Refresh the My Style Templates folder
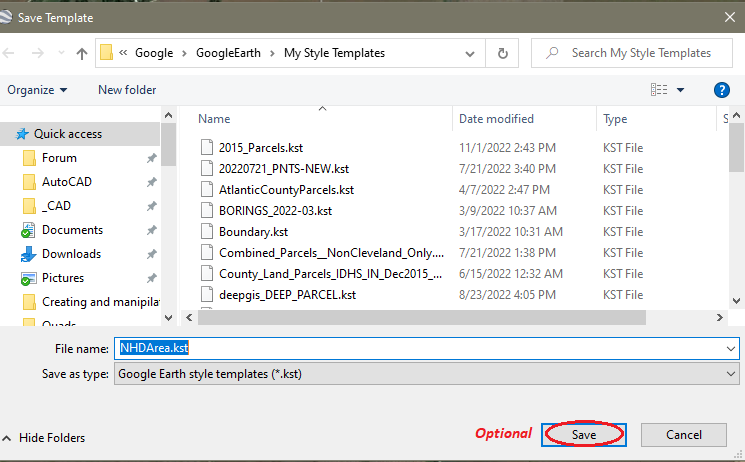This screenshot has height=462, width=745. (x=502, y=53)
